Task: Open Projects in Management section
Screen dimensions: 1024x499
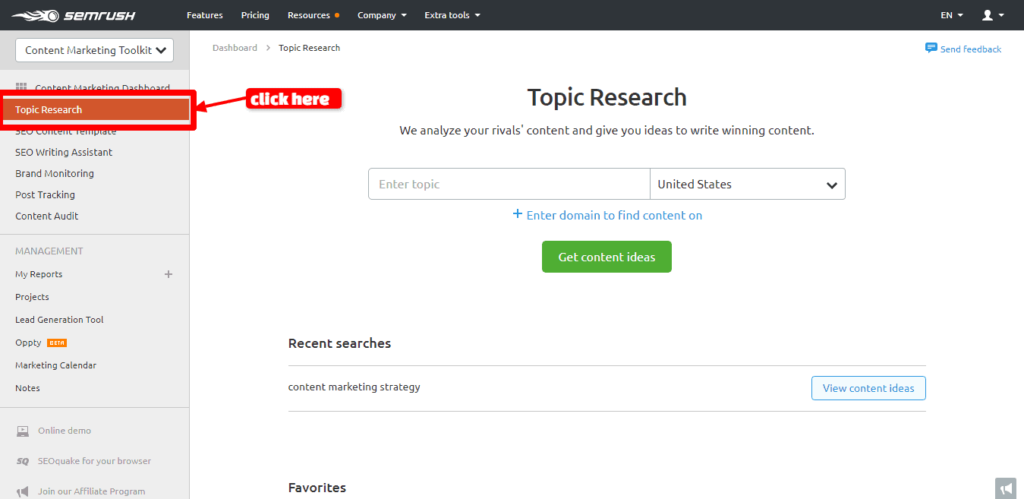Action: (x=32, y=297)
